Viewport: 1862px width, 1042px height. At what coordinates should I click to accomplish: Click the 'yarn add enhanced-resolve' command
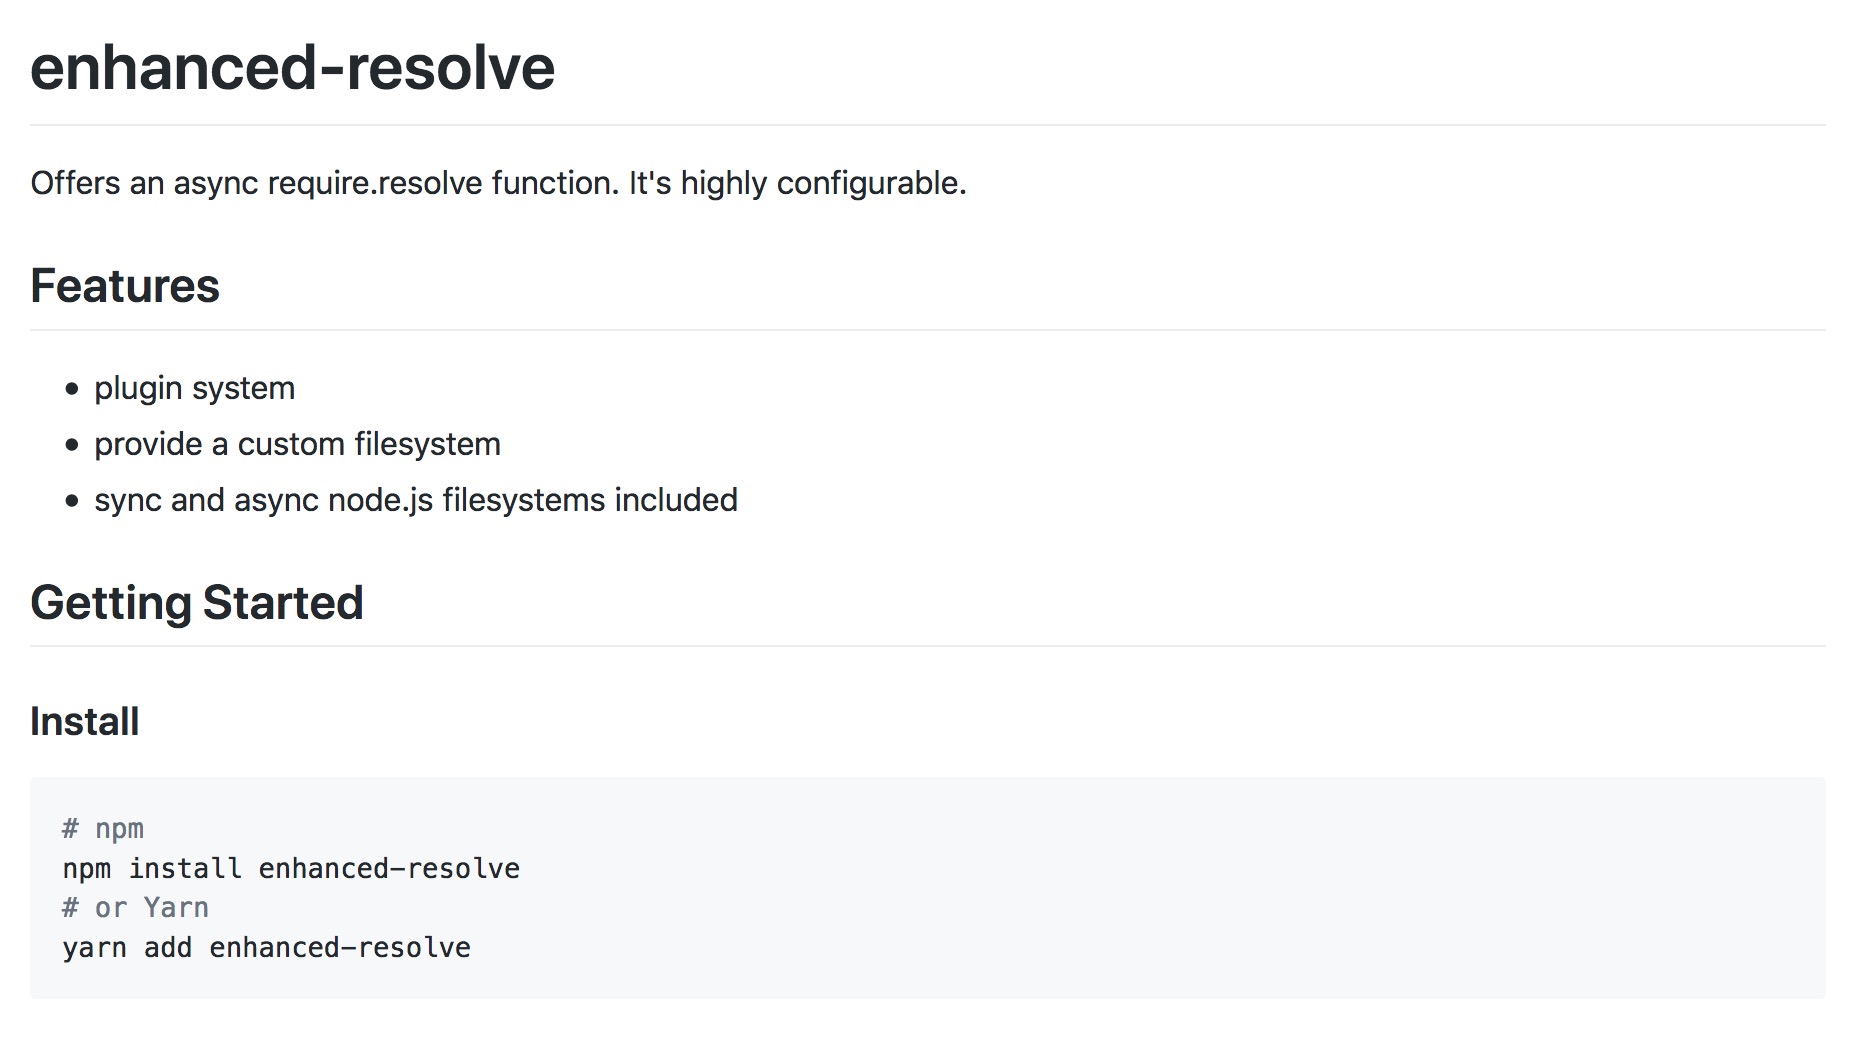[266, 947]
